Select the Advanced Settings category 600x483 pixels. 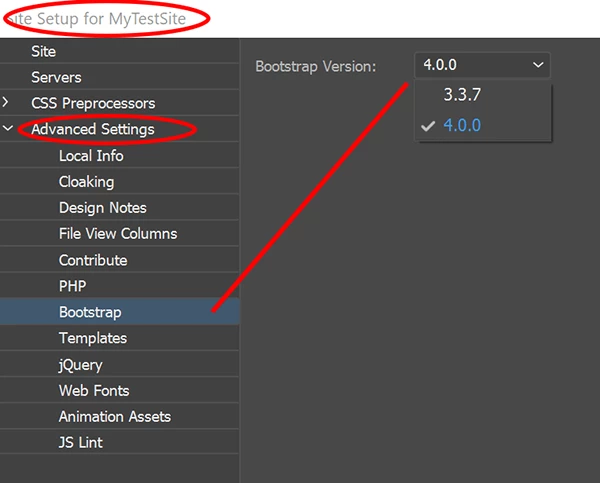click(119, 129)
